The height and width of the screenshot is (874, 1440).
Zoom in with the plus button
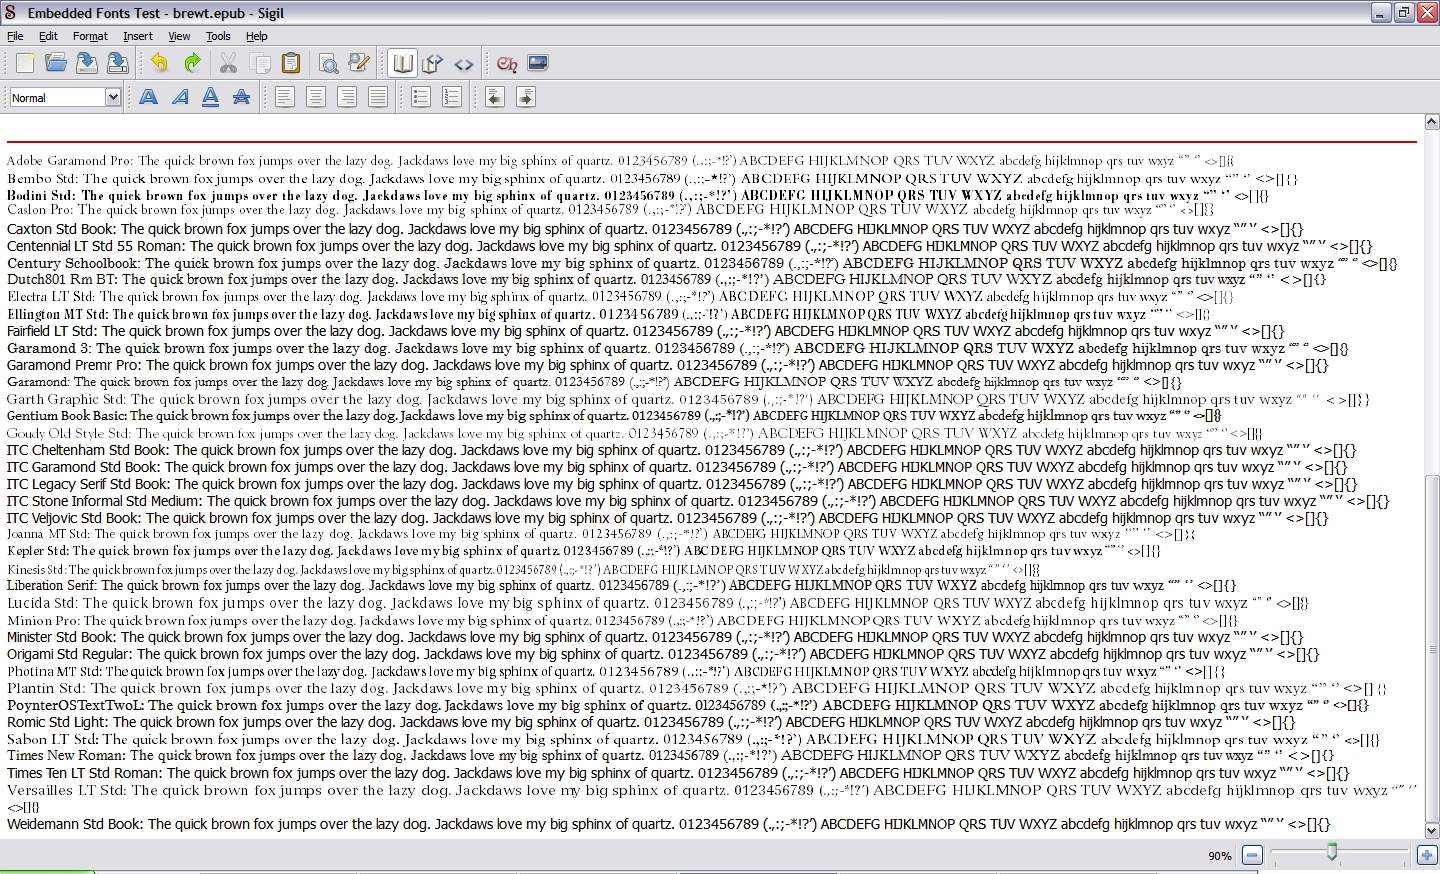point(1427,855)
